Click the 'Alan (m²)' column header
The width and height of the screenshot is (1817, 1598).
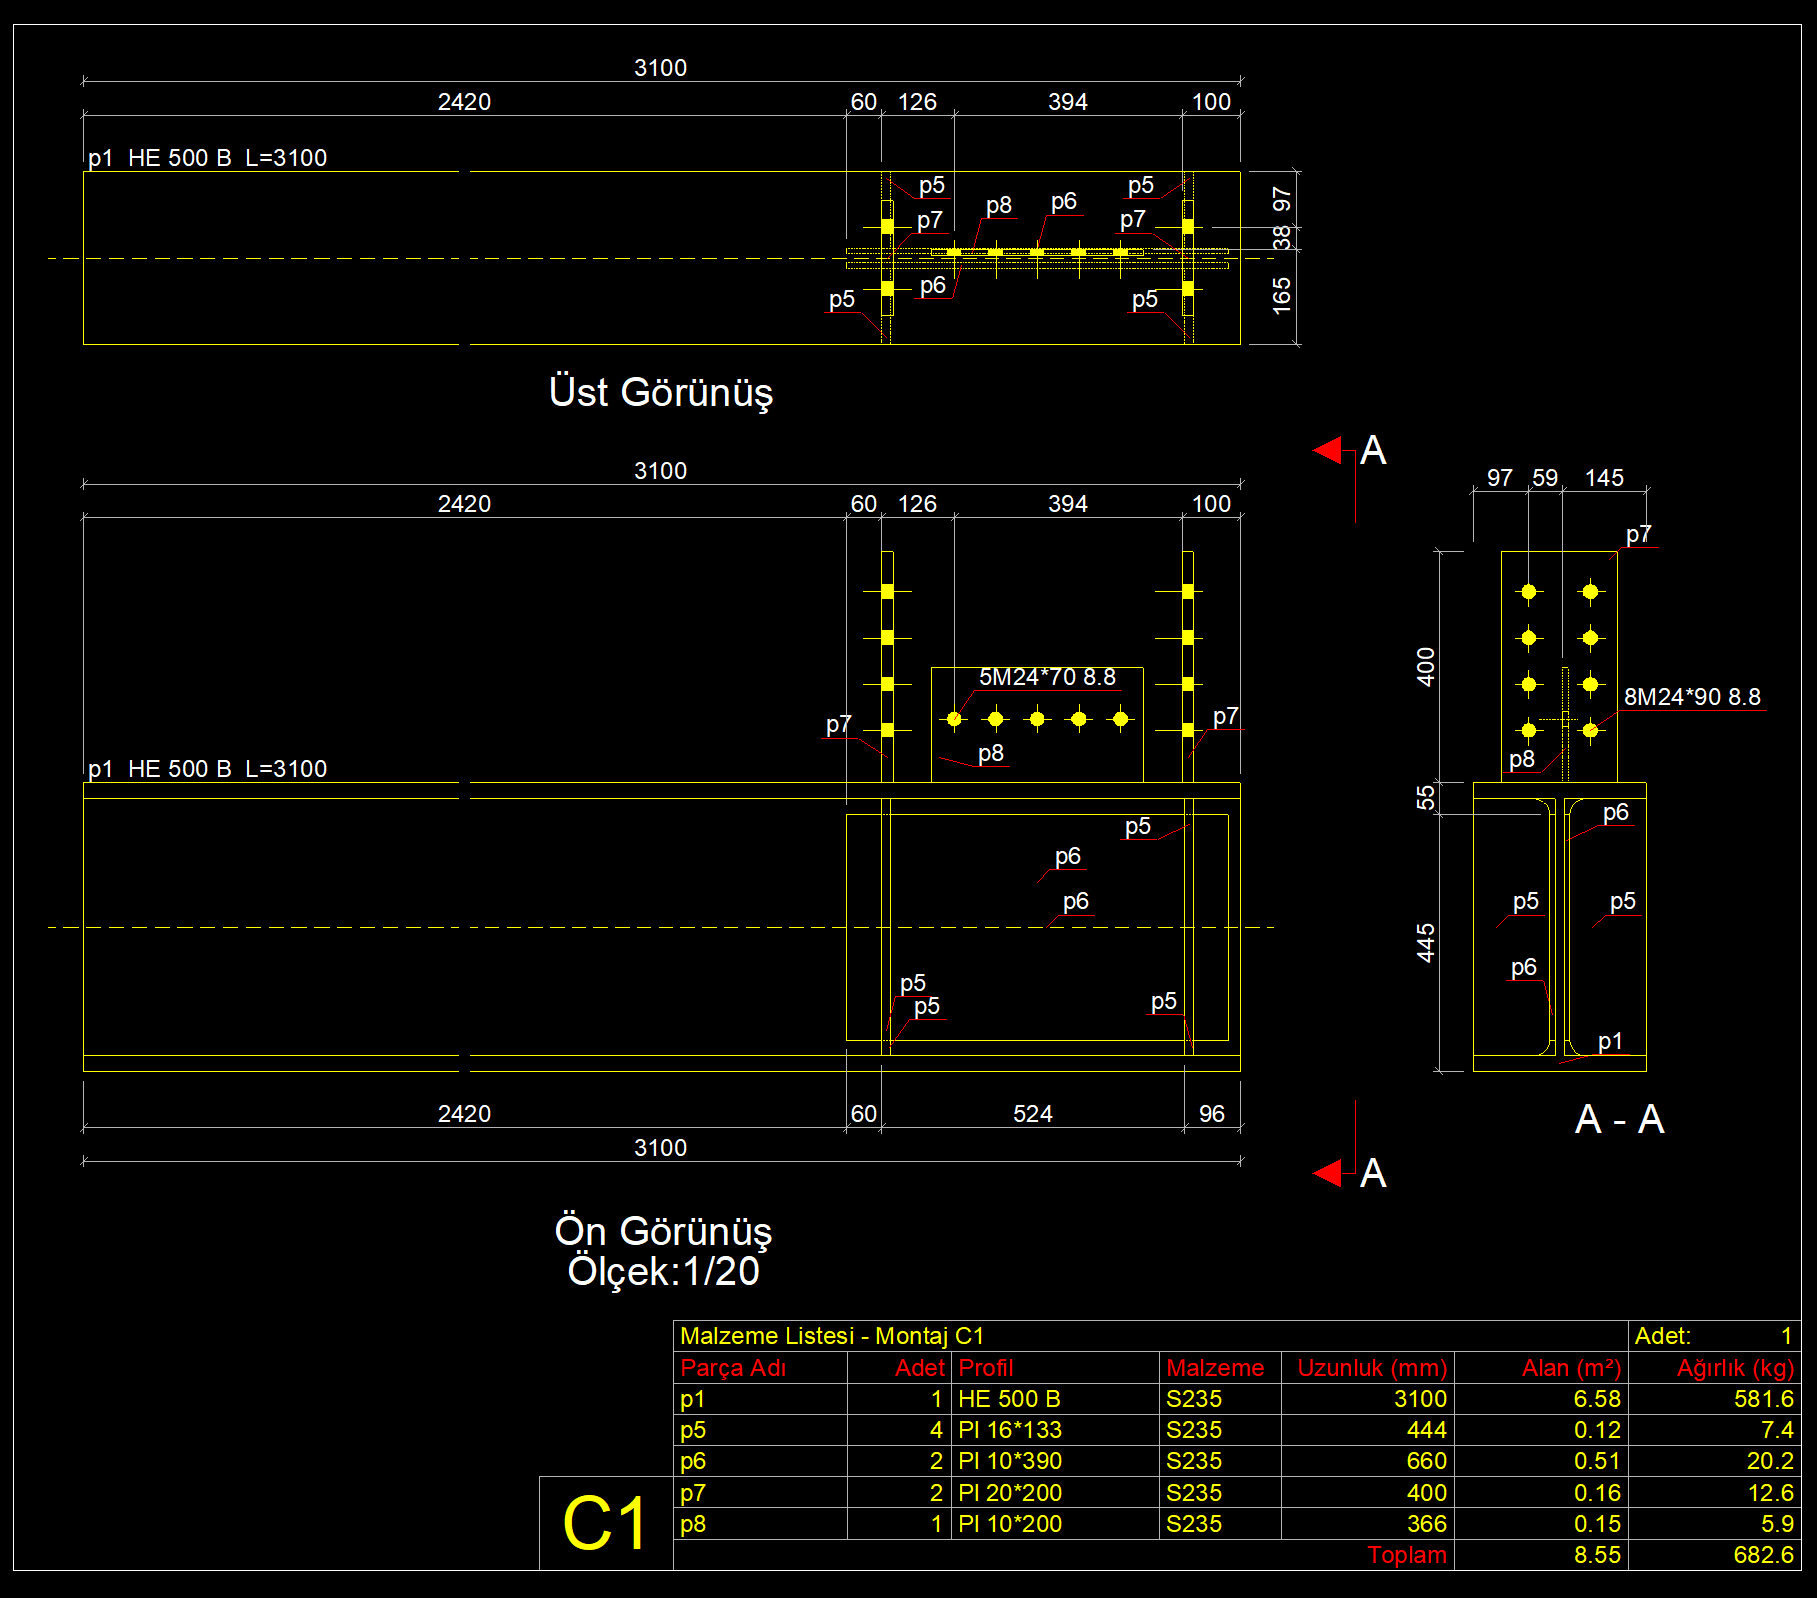pyautogui.click(x=1571, y=1368)
